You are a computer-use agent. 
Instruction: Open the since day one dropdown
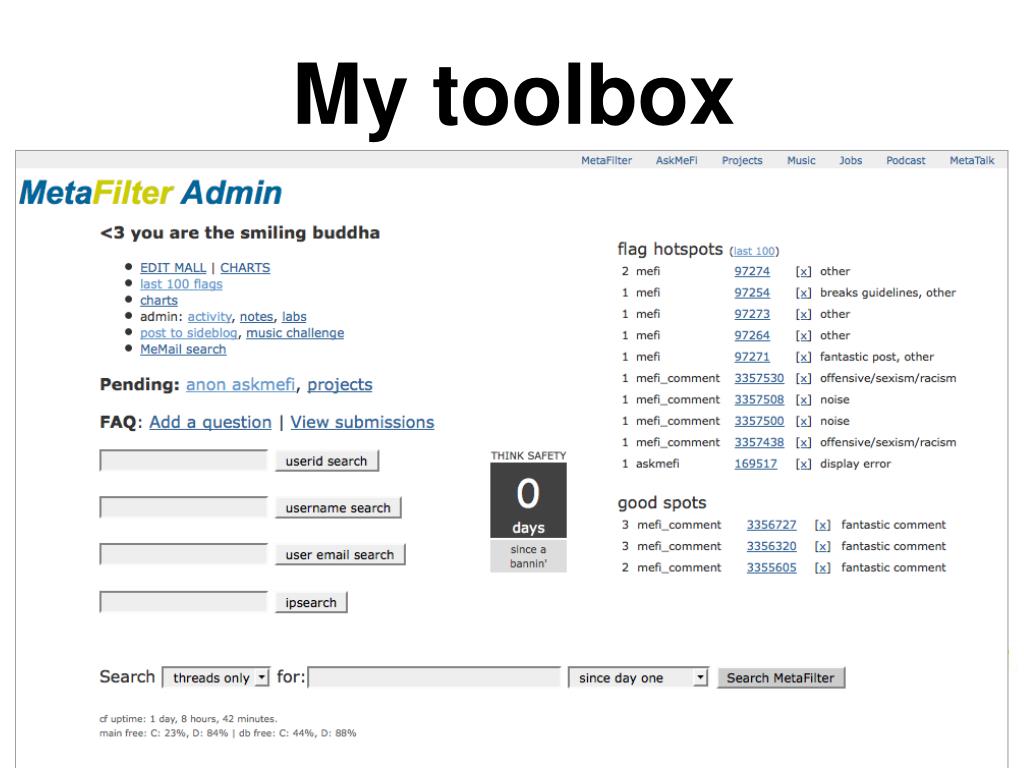638,678
